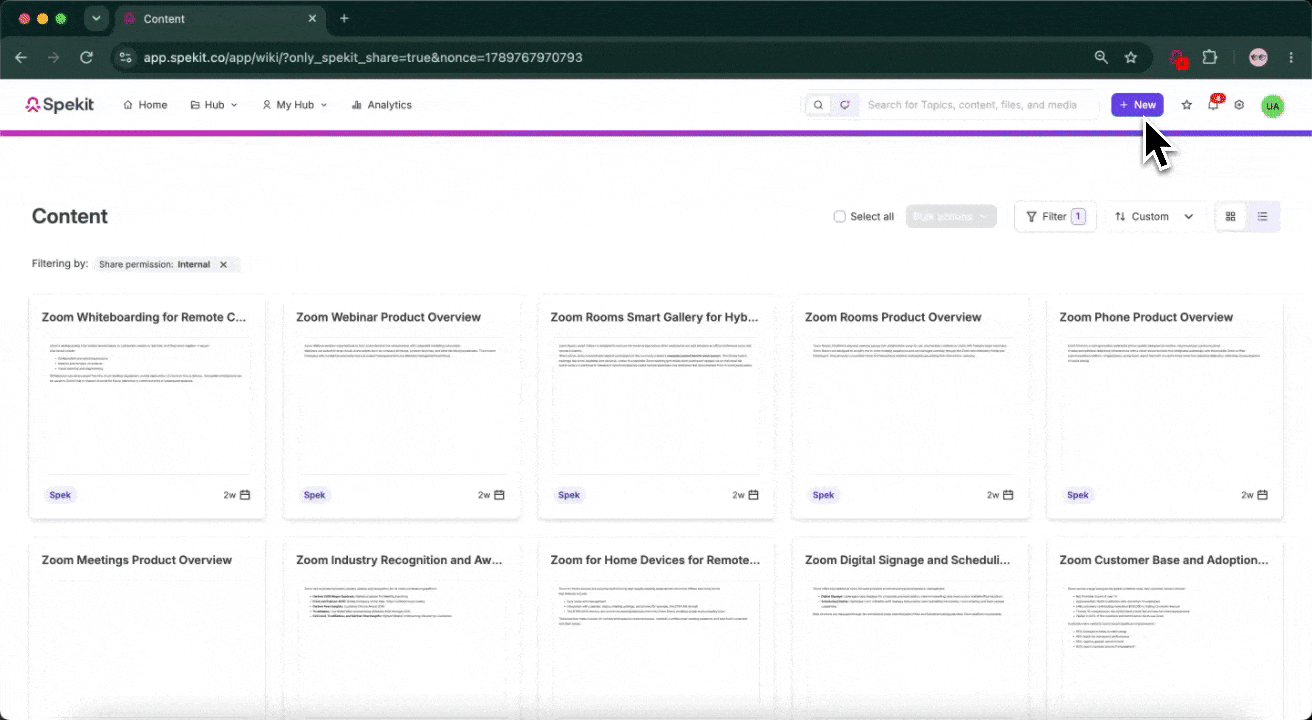The image size is (1312, 720).
Task: Open Spekit settings gear
Action: pyautogui.click(x=1239, y=105)
